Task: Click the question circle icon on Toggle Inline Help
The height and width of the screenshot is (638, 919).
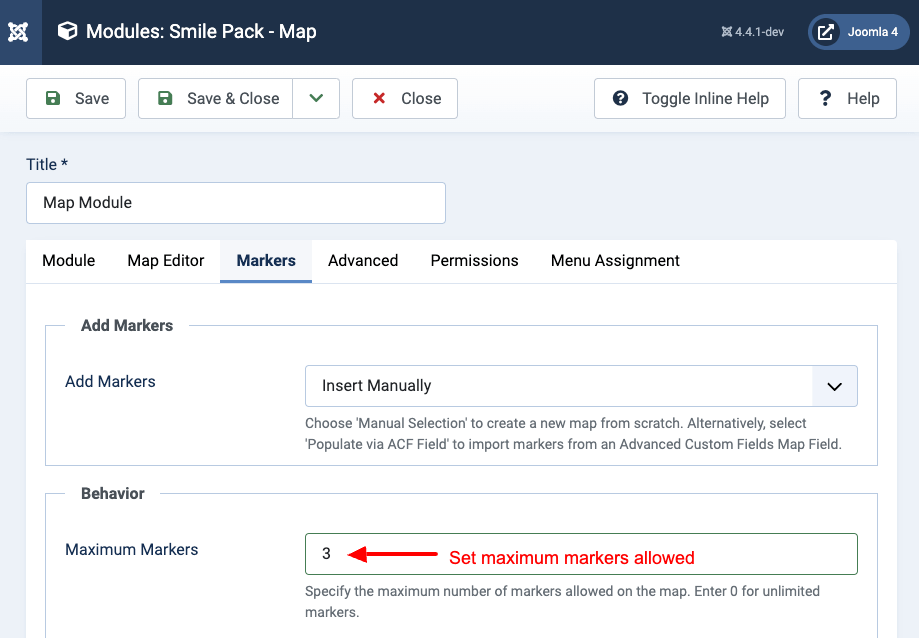Action: click(x=620, y=98)
